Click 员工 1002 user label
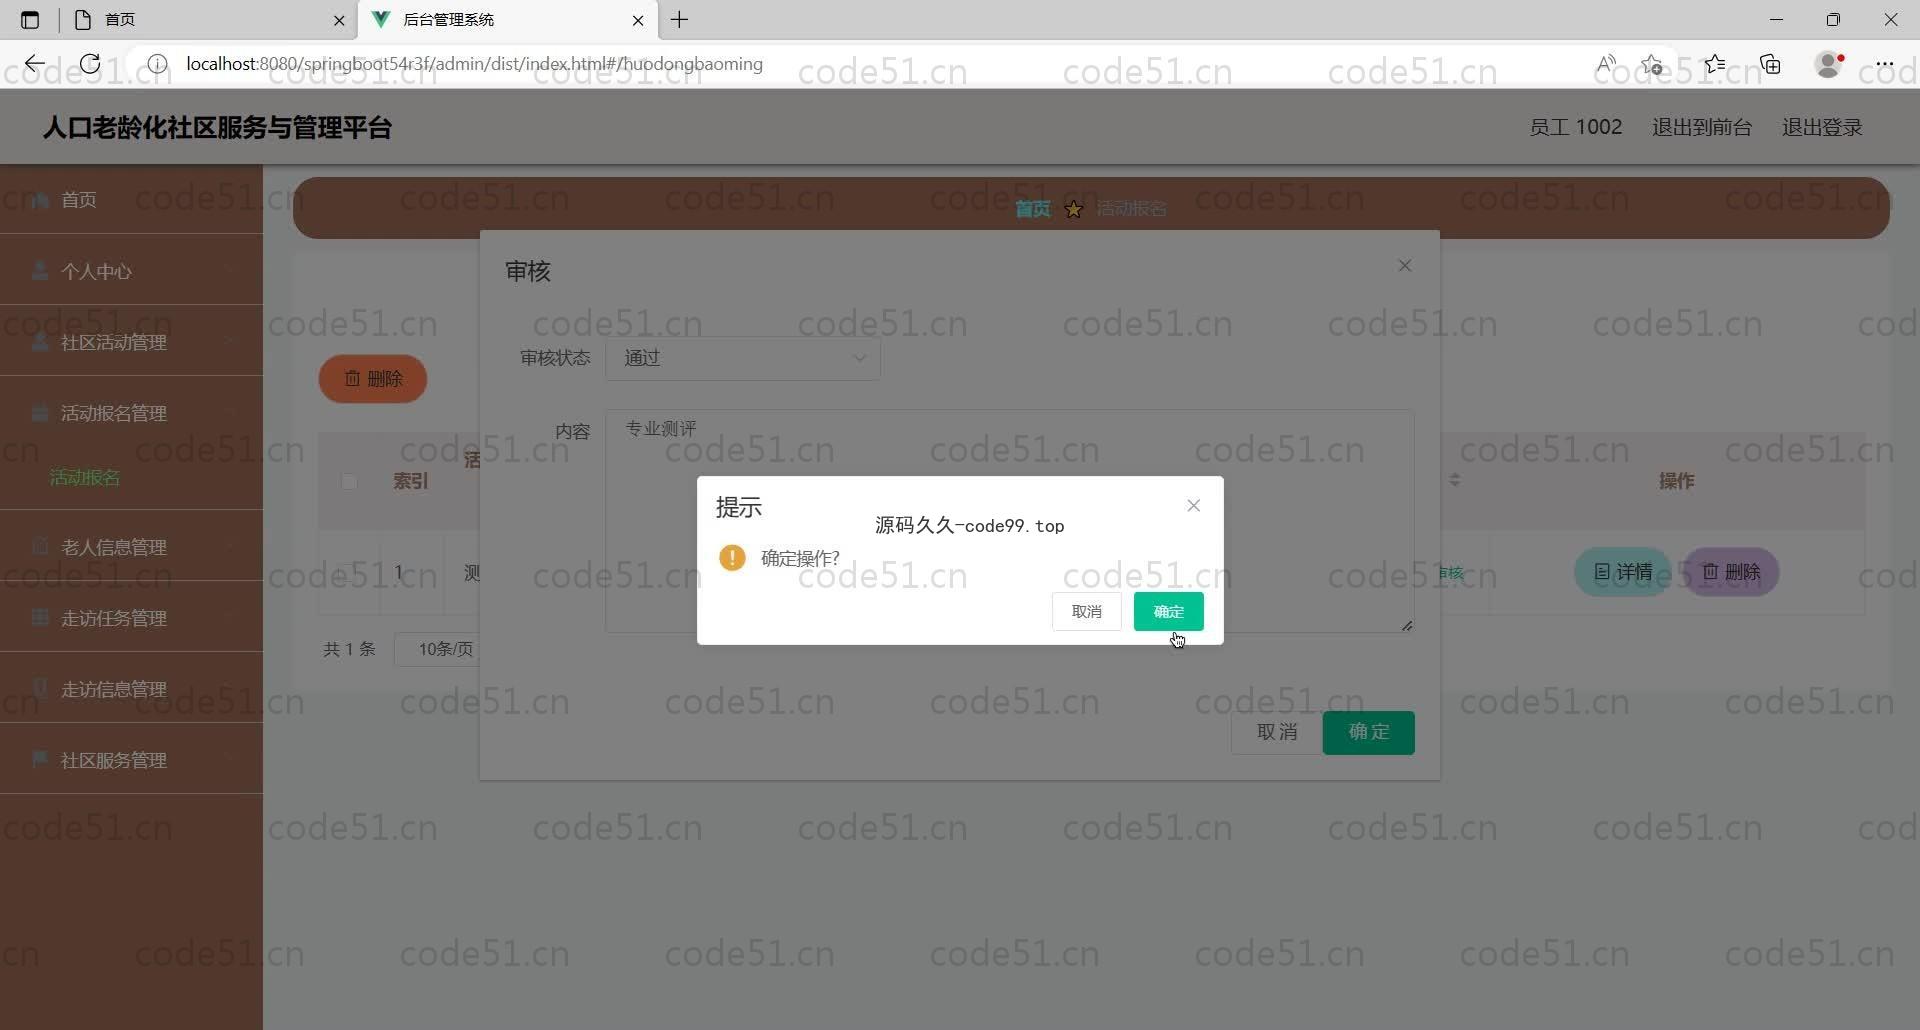Viewport: 1920px width, 1030px height. [1575, 127]
